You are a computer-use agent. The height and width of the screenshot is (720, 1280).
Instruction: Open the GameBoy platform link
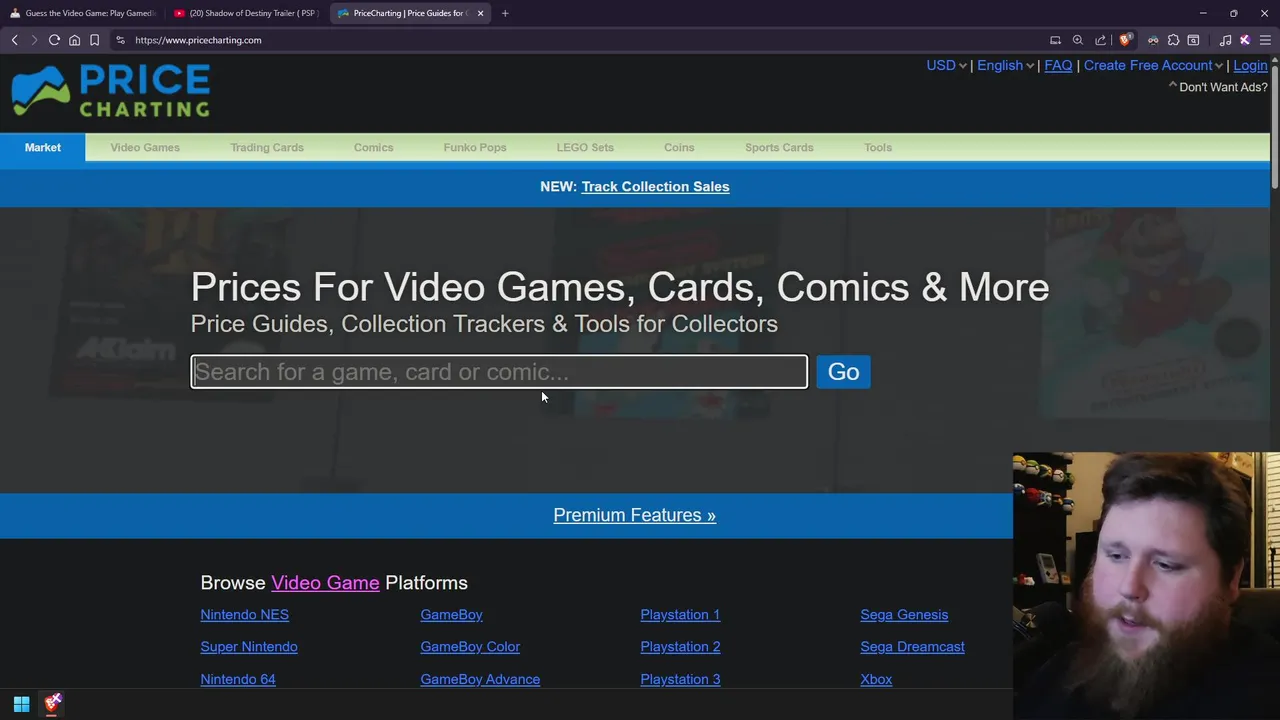[x=451, y=615]
